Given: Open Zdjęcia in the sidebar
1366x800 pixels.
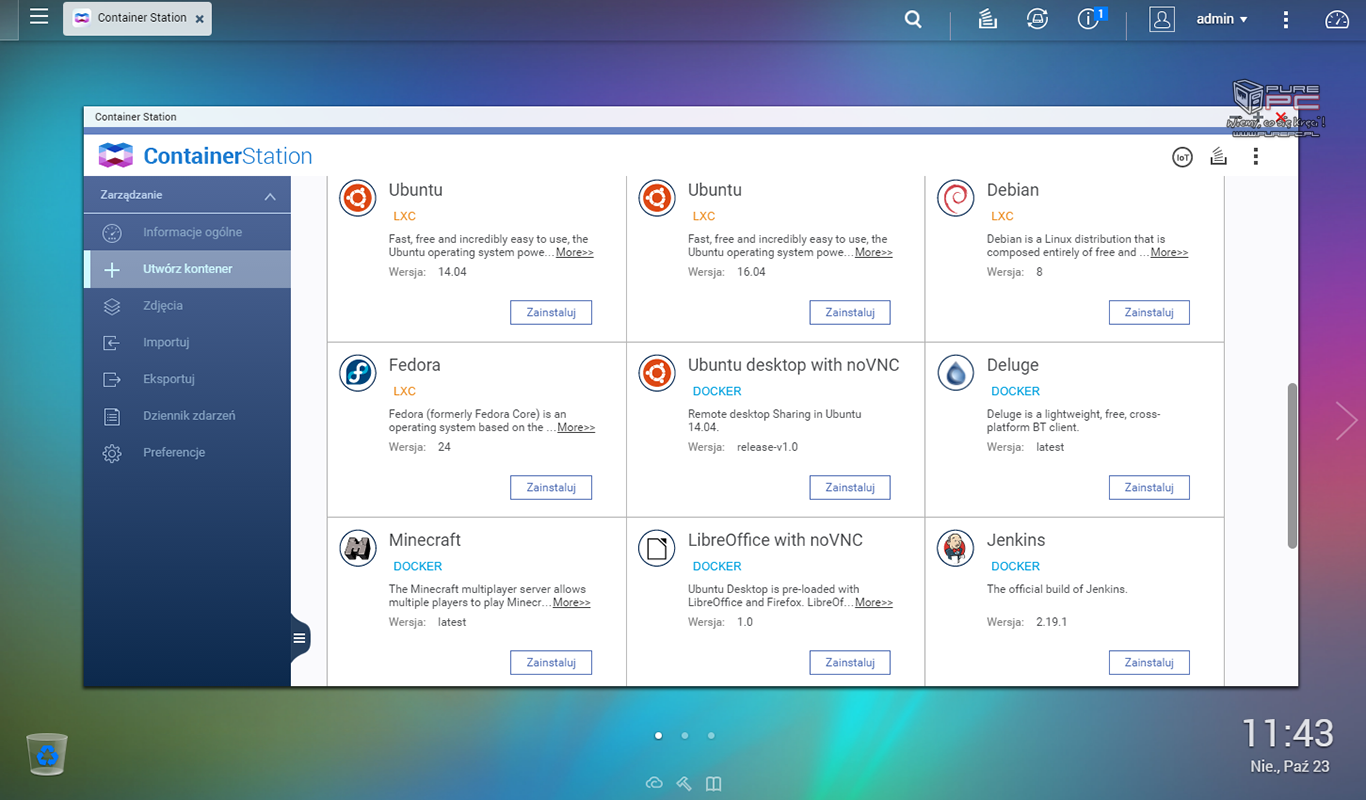Looking at the screenshot, I should [187, 306].
